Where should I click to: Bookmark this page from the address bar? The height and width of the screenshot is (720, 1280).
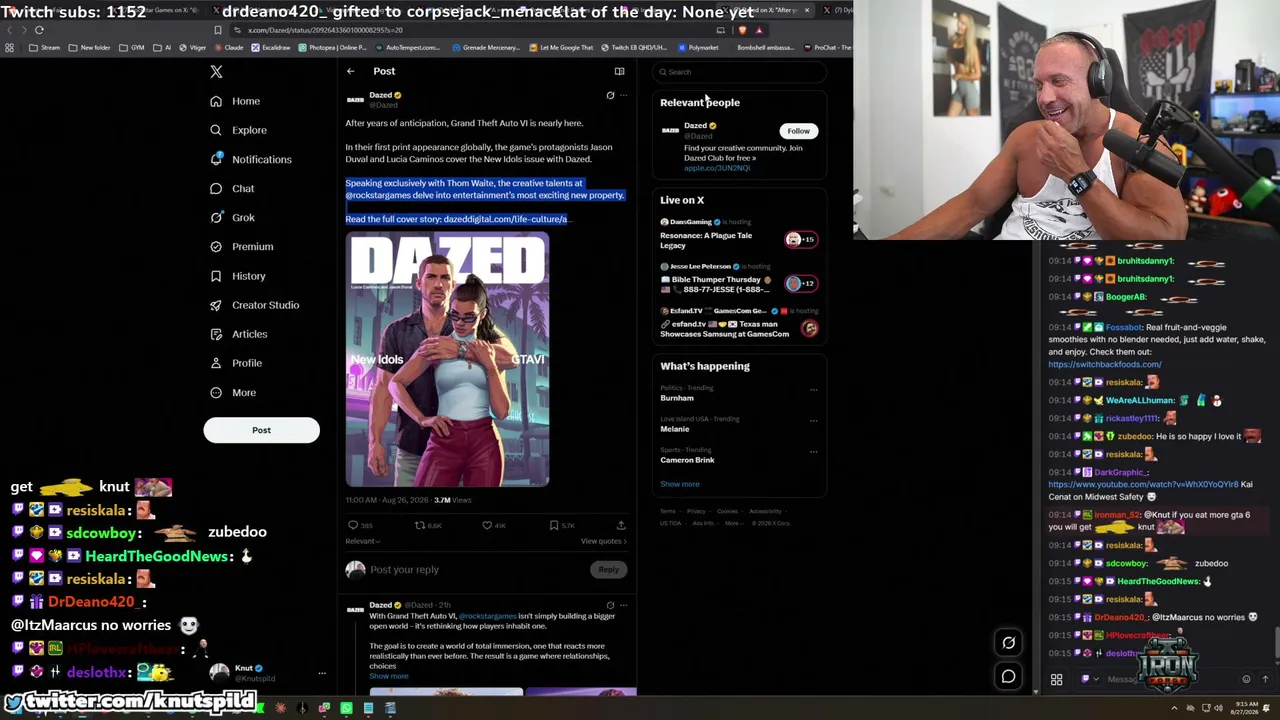(x=218, y=30)
